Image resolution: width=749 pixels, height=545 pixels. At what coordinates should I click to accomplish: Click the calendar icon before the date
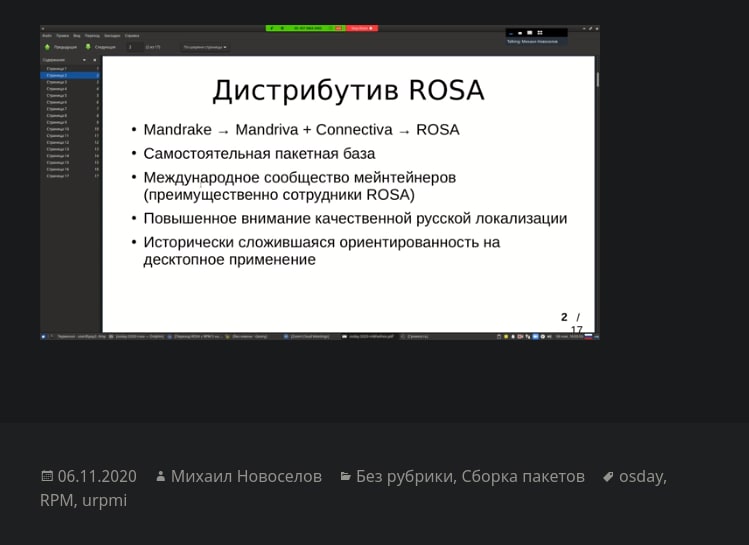pos(47,476)
